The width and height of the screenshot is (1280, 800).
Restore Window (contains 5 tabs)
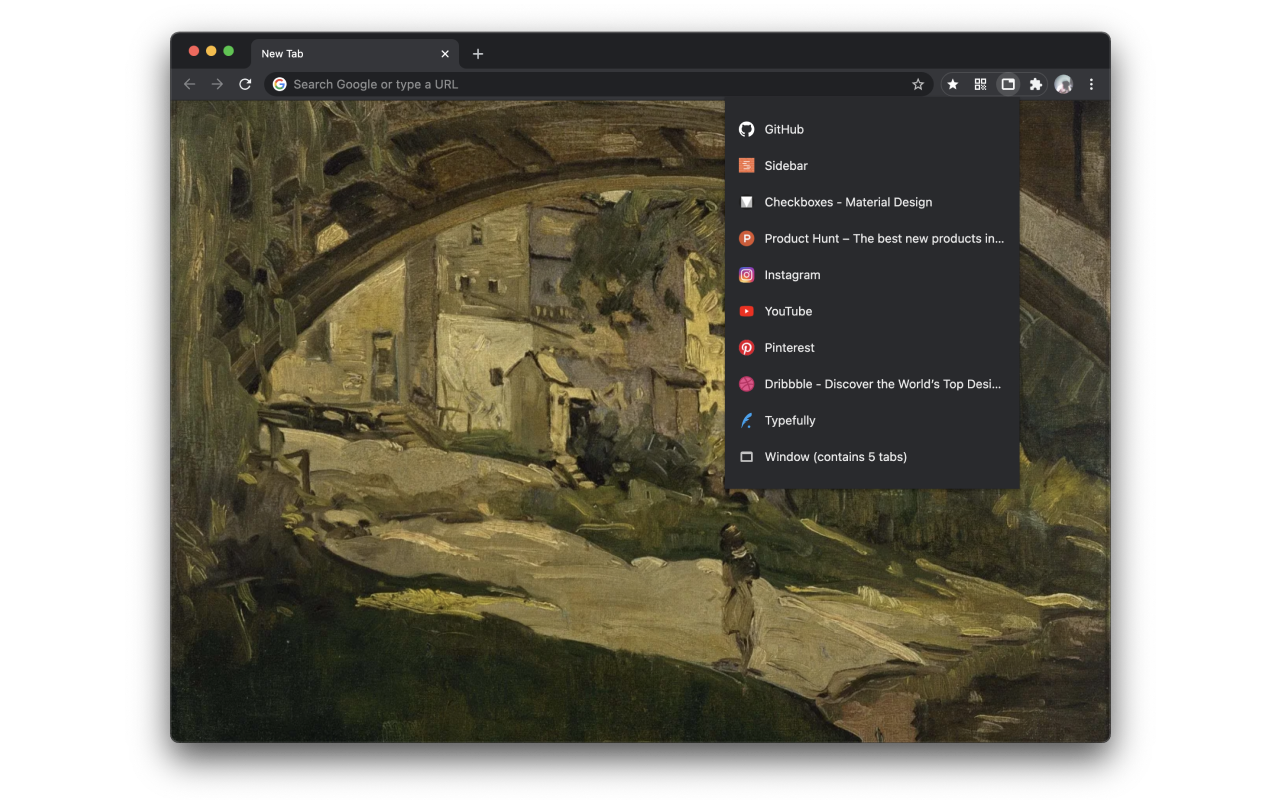(x=872, y=457)
